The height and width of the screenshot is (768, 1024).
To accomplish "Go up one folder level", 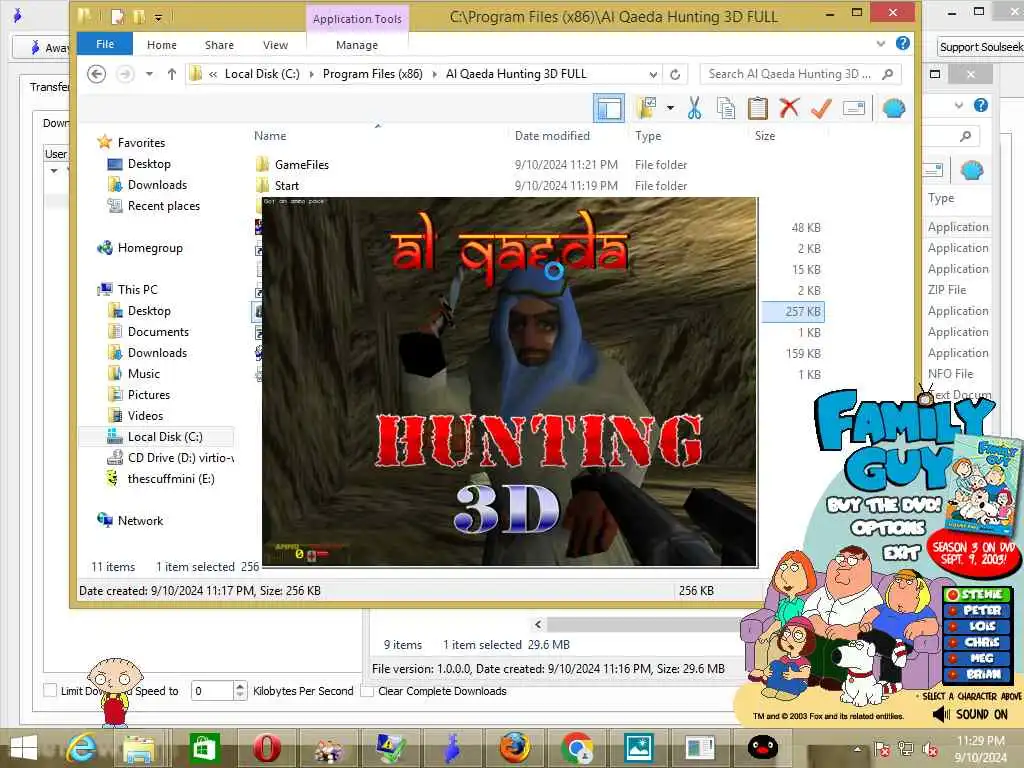I will (172, 74).
